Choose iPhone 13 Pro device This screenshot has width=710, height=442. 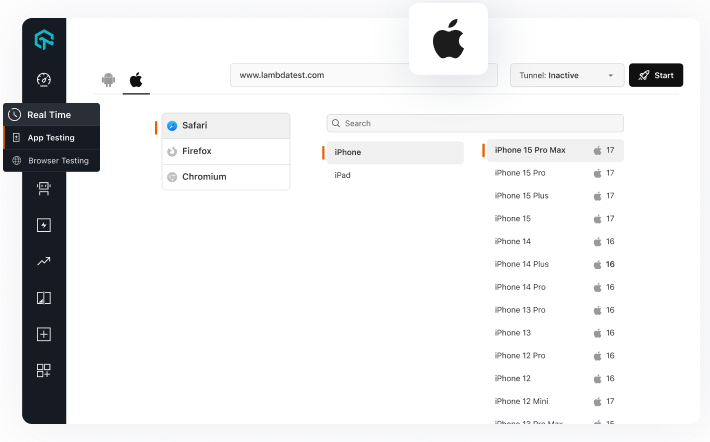click(555, 310)
